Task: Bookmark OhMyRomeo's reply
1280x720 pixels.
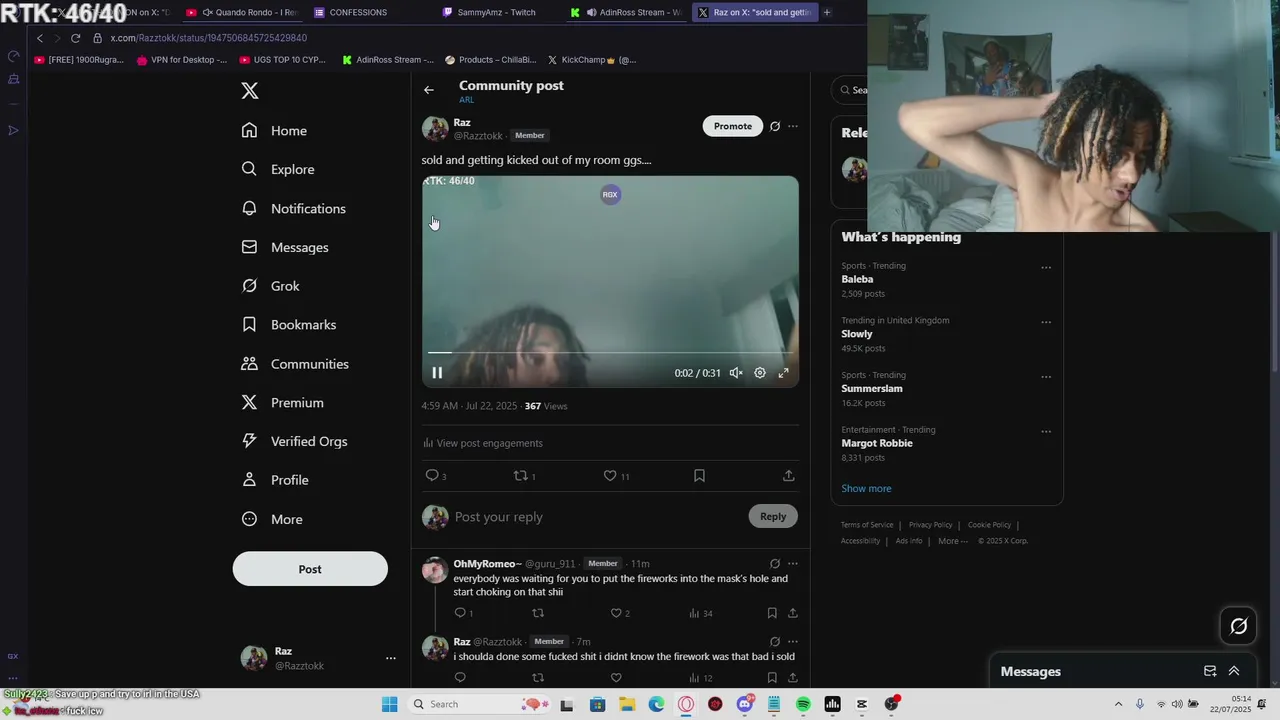Action: pos(772,613)
